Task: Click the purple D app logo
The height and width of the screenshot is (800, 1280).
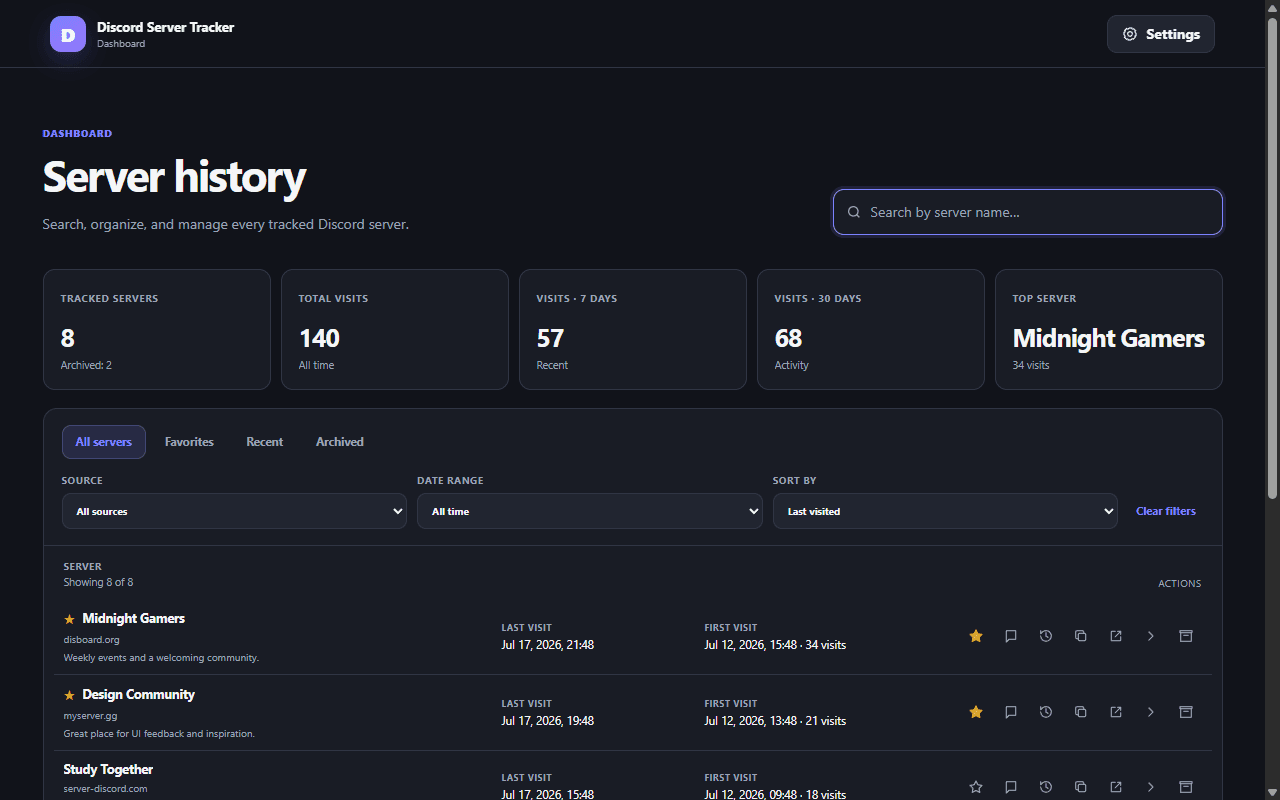Action: click(68, 34)
